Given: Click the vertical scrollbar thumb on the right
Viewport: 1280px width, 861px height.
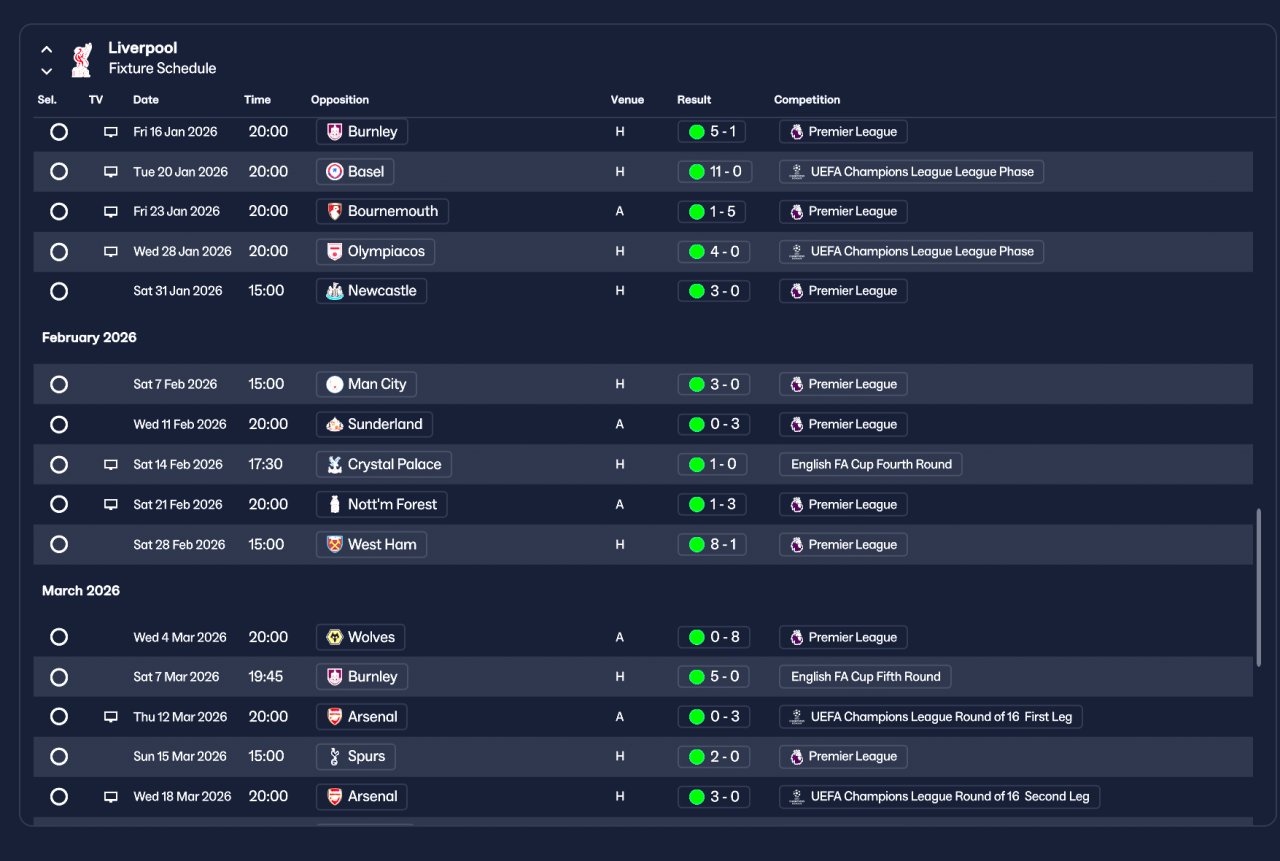Looking at the screenshot, I should (x=1259, y=588).
